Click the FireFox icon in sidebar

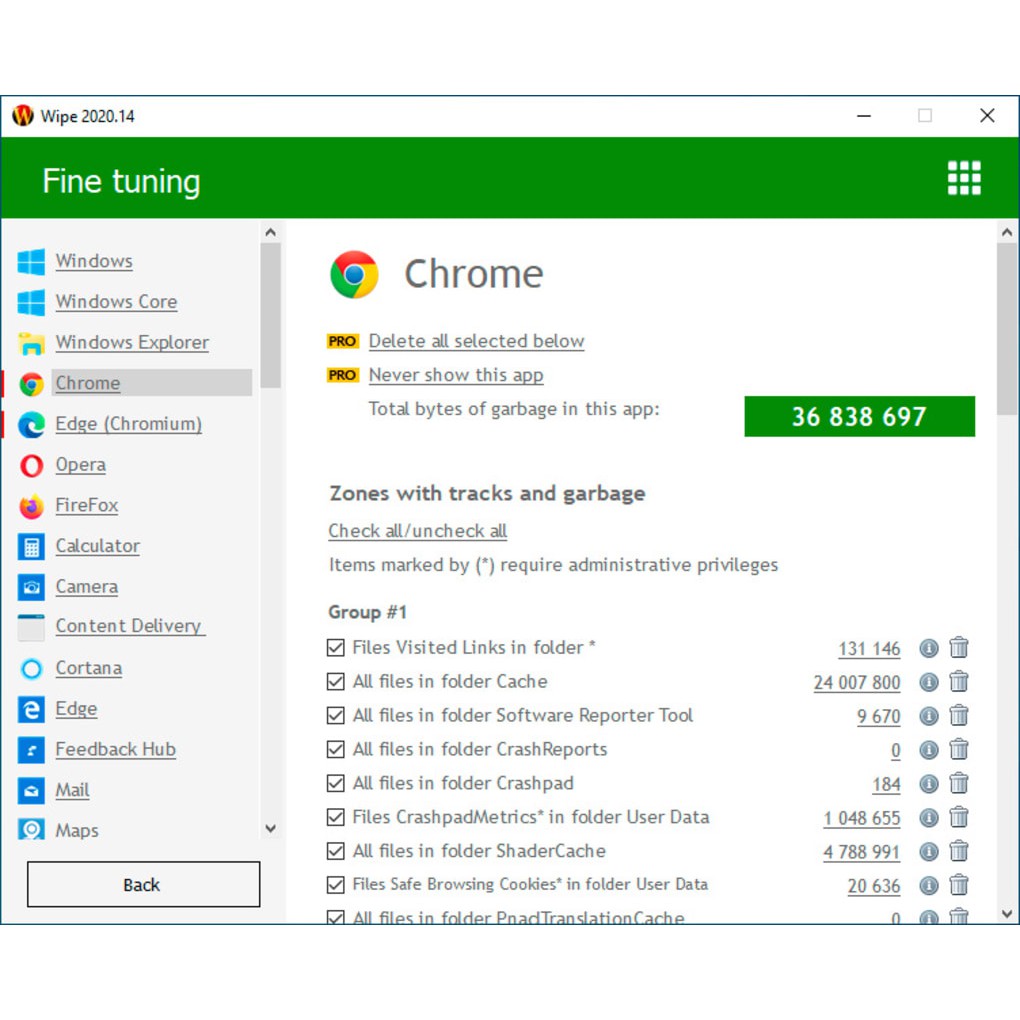tap(32, 506)
